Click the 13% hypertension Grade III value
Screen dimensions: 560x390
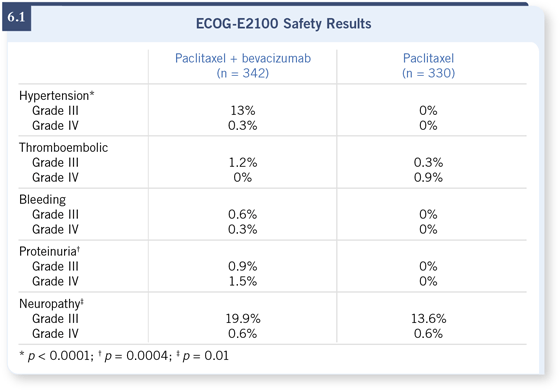pyautogui.click(x=243, y=110)
